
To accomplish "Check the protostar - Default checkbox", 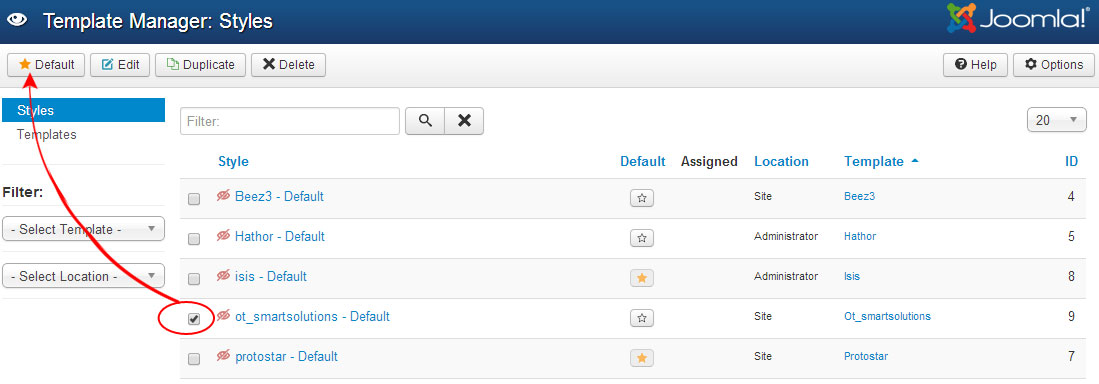I will 194,359.
